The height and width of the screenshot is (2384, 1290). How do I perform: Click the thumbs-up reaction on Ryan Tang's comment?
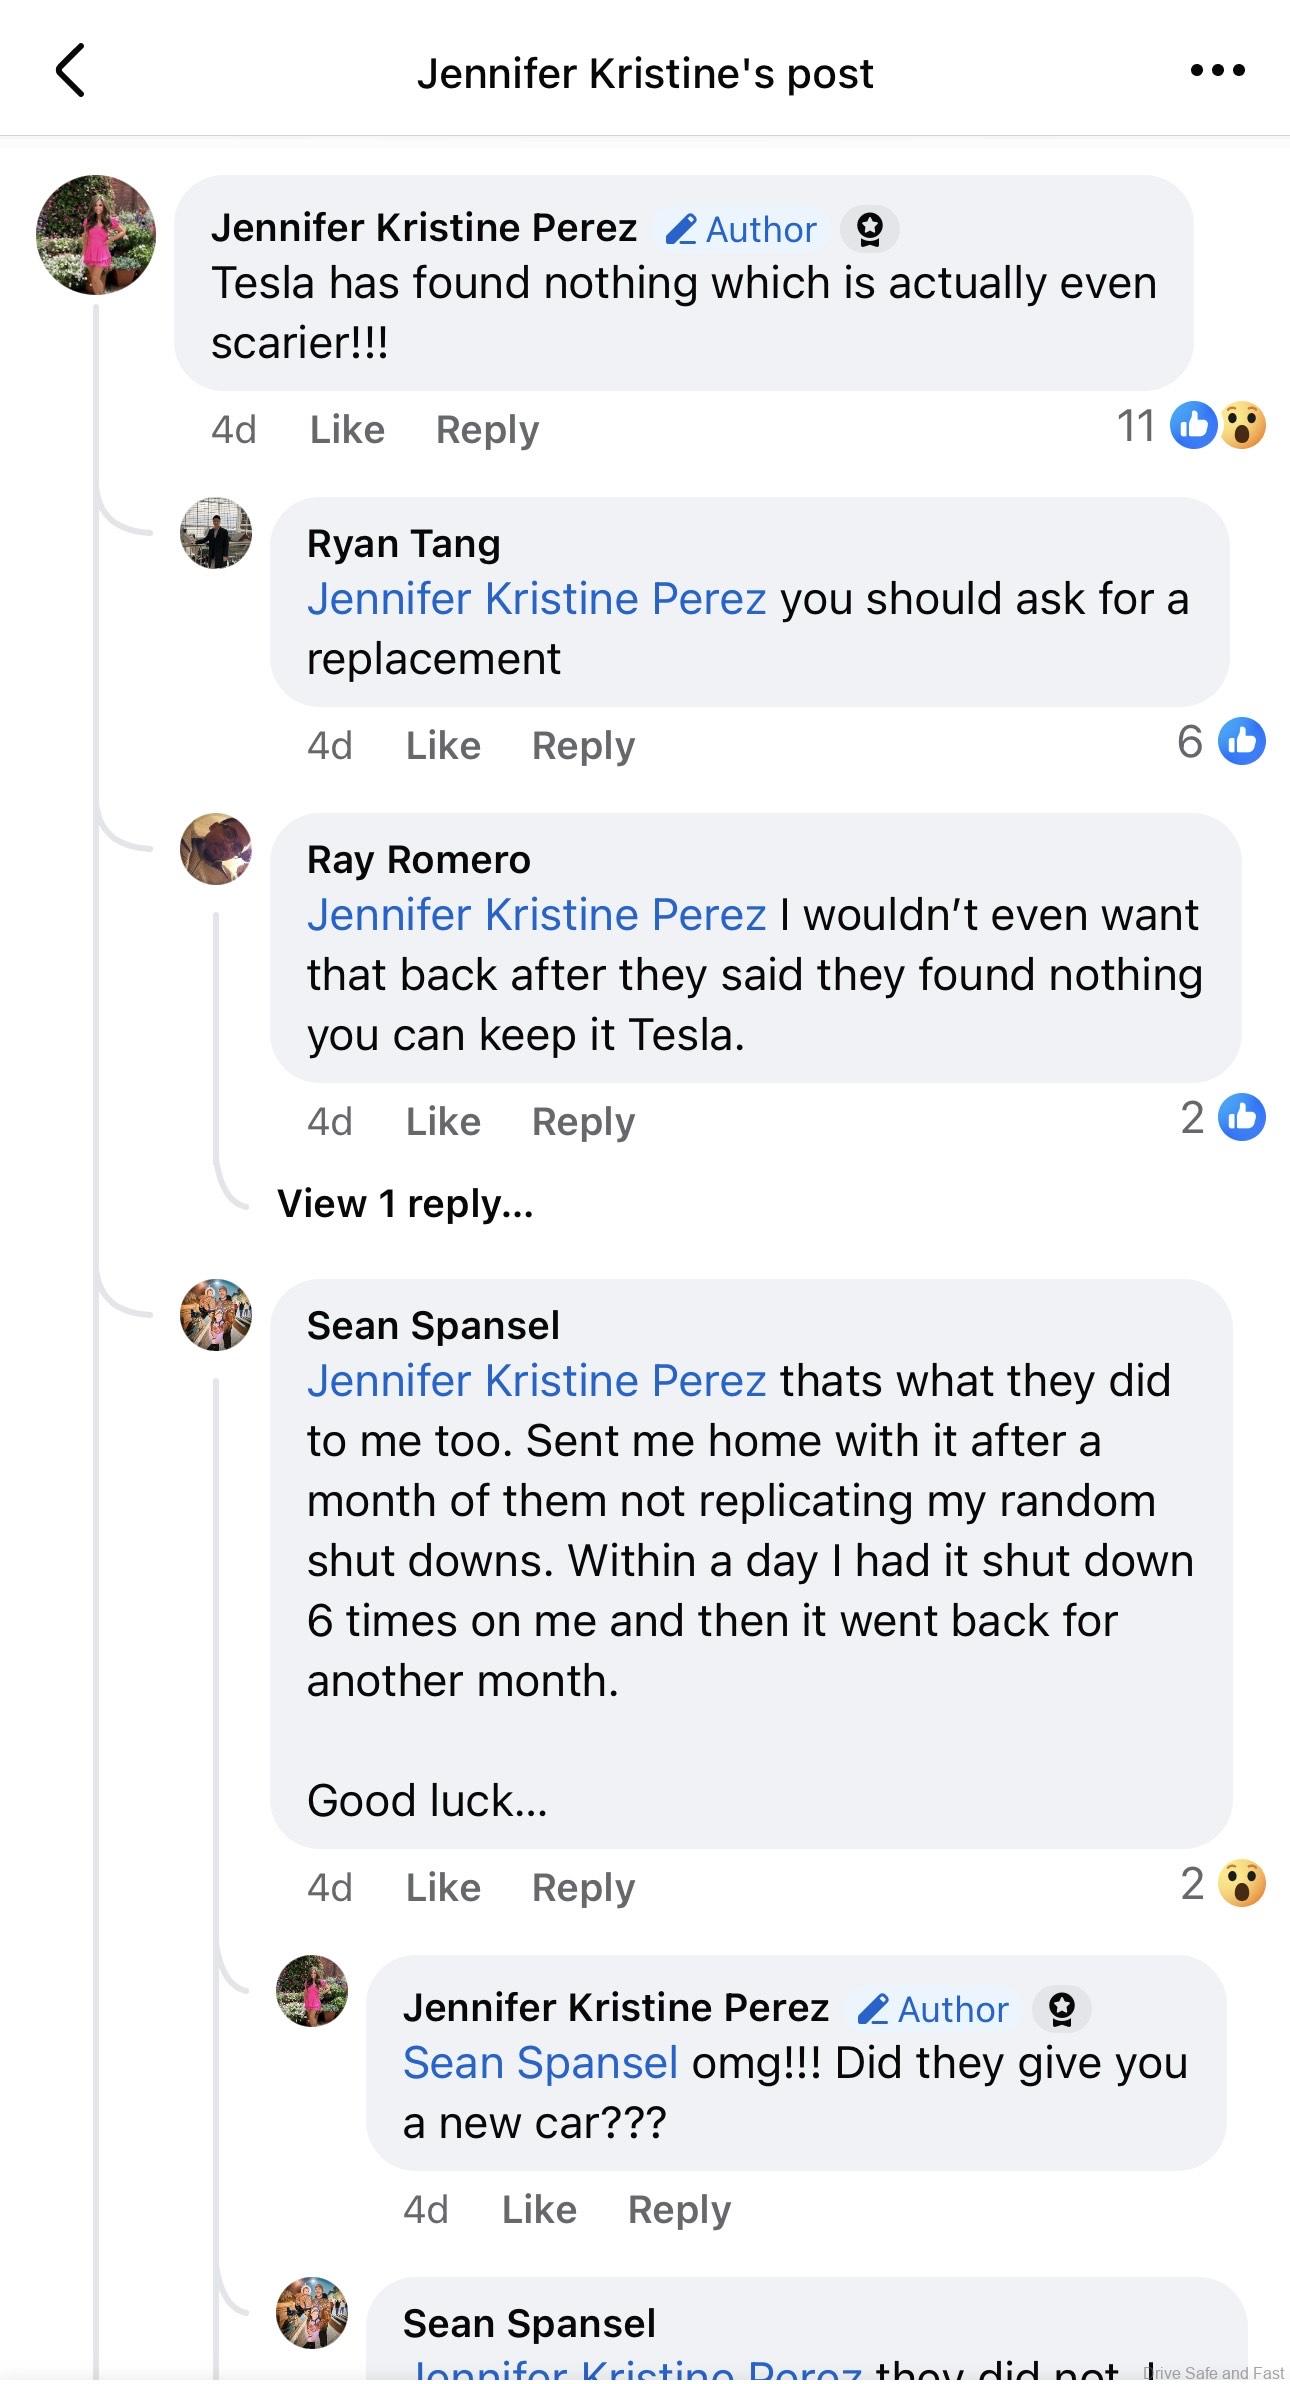point(1241,742)
